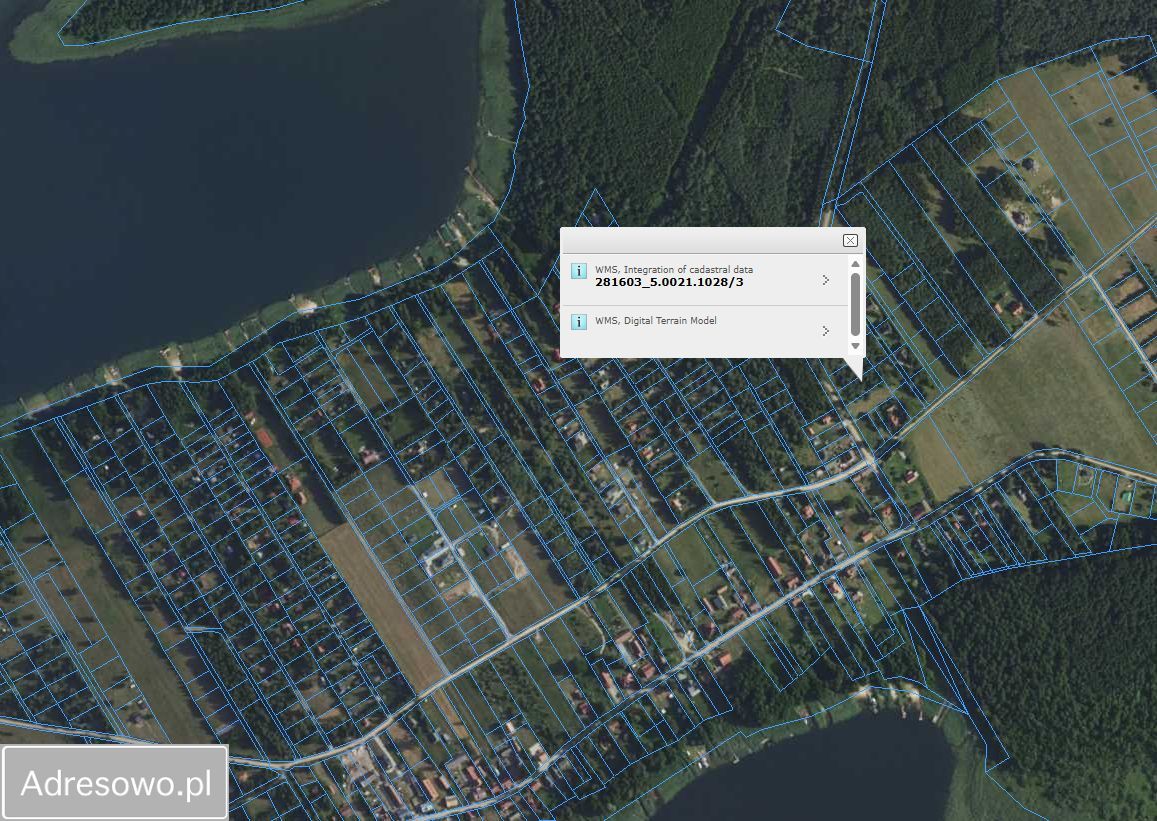Click the popup's vertical scrollbar thumb
1157x821 pixels.
point(855,304)
